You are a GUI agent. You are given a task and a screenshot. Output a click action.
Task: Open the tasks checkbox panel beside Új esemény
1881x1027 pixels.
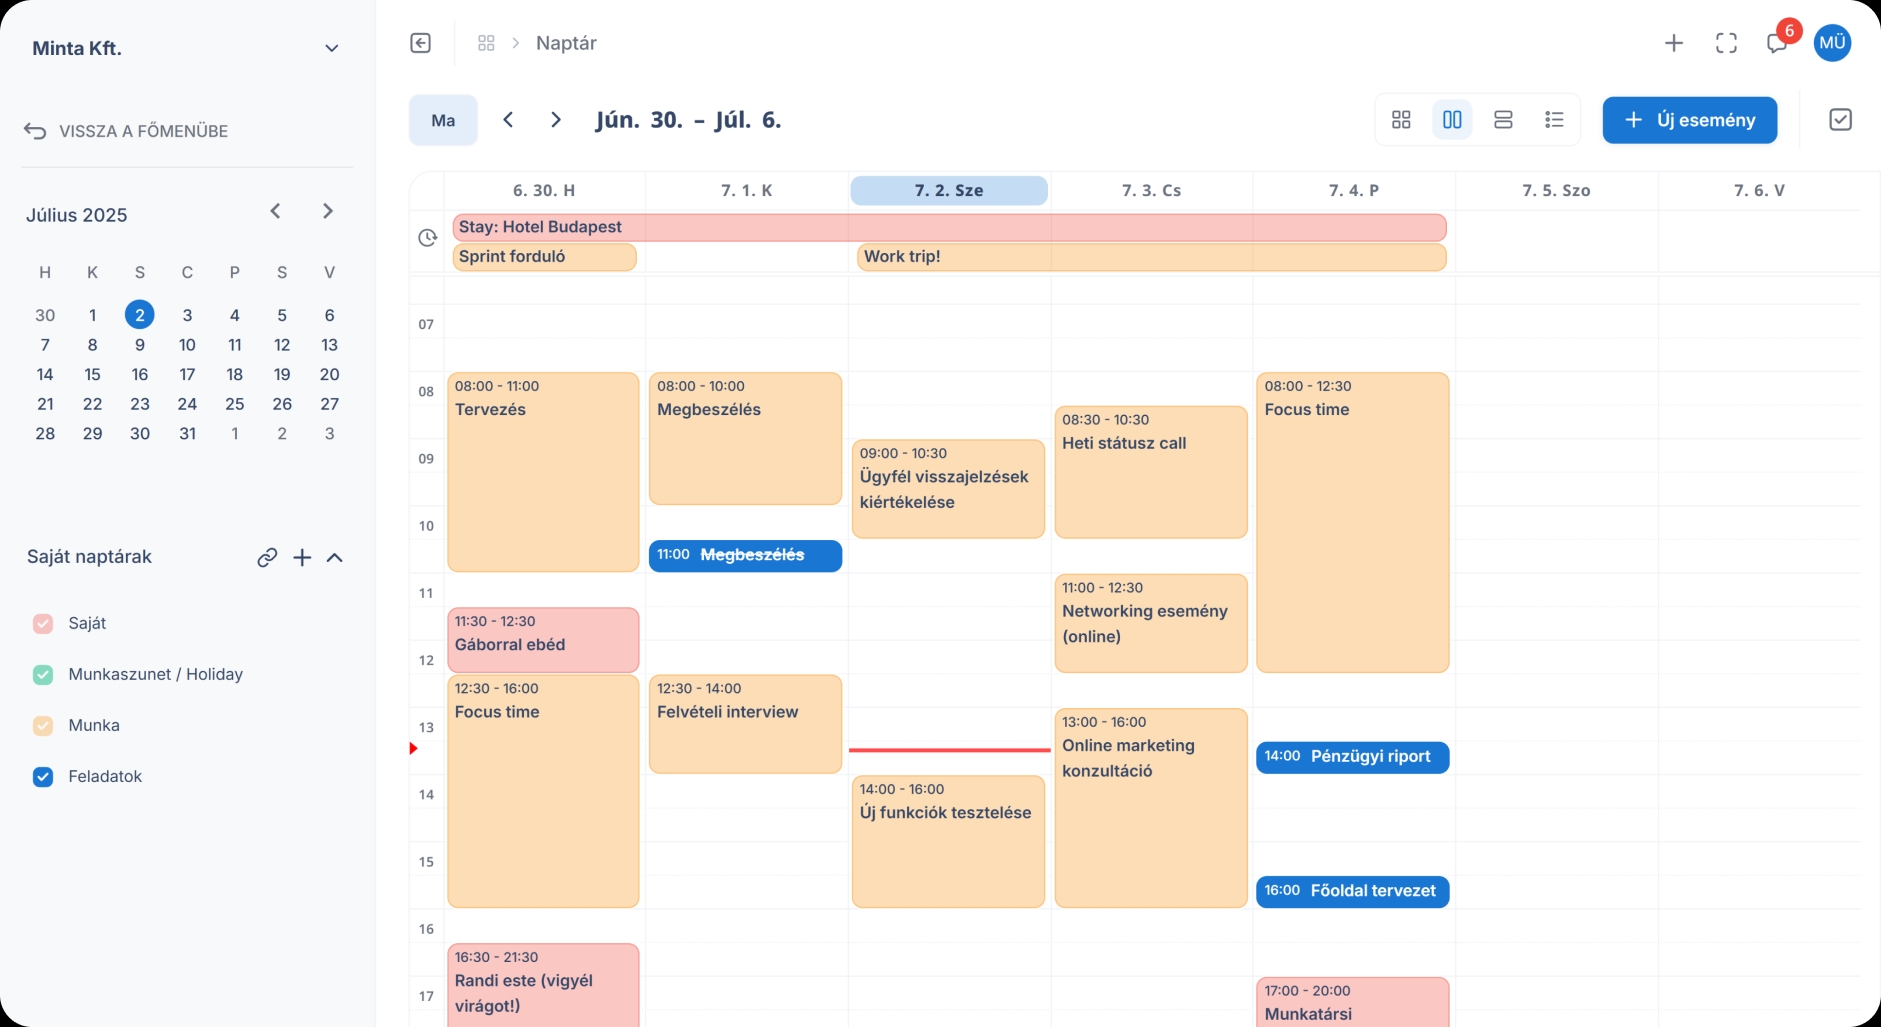tap(1841, 119)
